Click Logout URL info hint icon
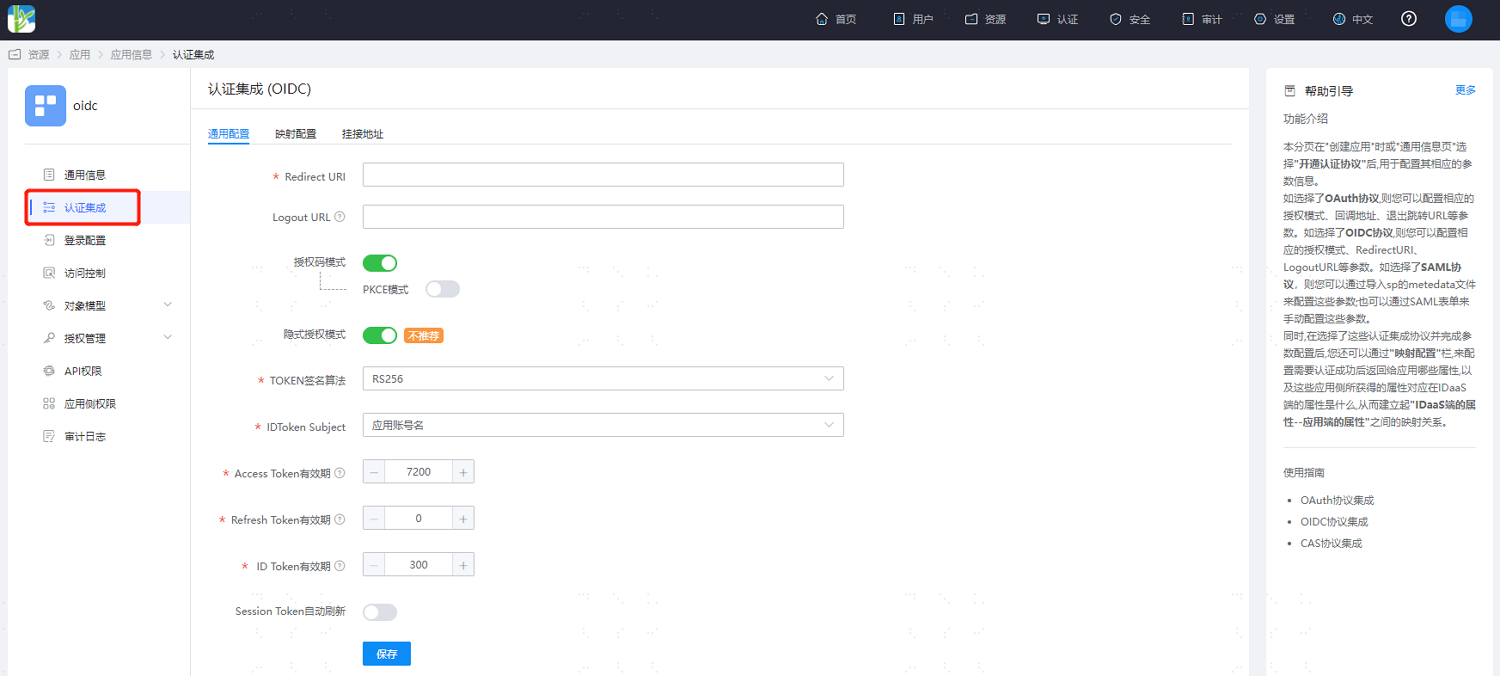 340,217
